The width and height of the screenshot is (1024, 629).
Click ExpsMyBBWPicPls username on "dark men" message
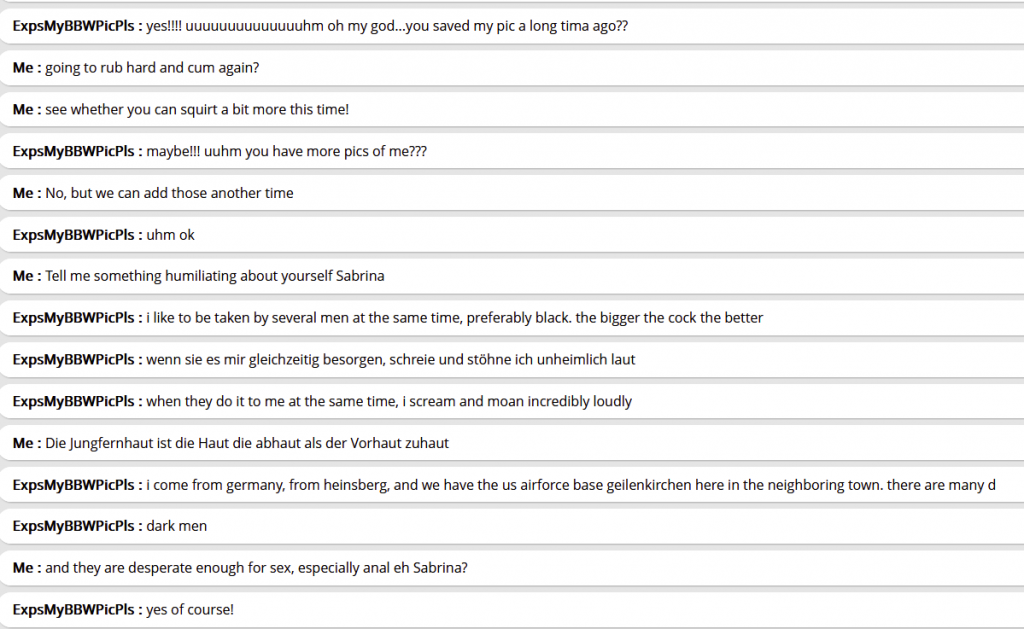(72, 526)
